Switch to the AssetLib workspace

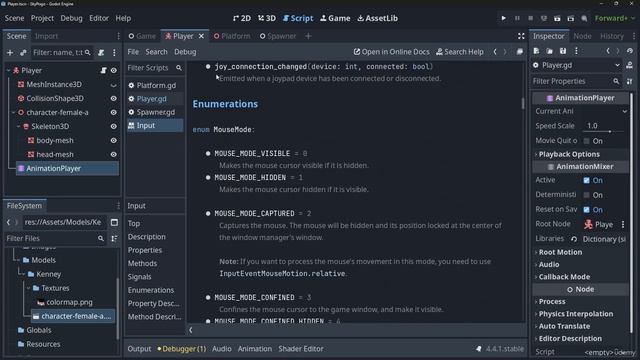coord(378,18)
